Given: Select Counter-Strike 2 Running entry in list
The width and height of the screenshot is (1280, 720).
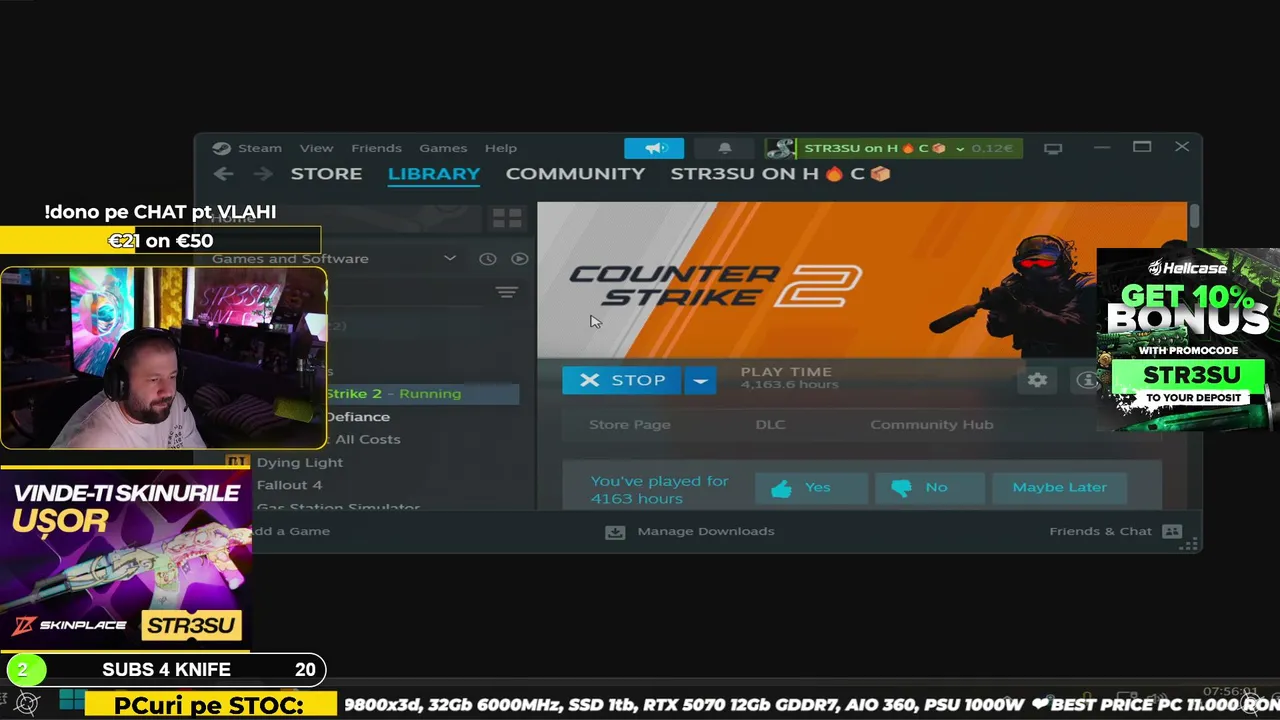Looking at the screenshot, I should (422, 394).
